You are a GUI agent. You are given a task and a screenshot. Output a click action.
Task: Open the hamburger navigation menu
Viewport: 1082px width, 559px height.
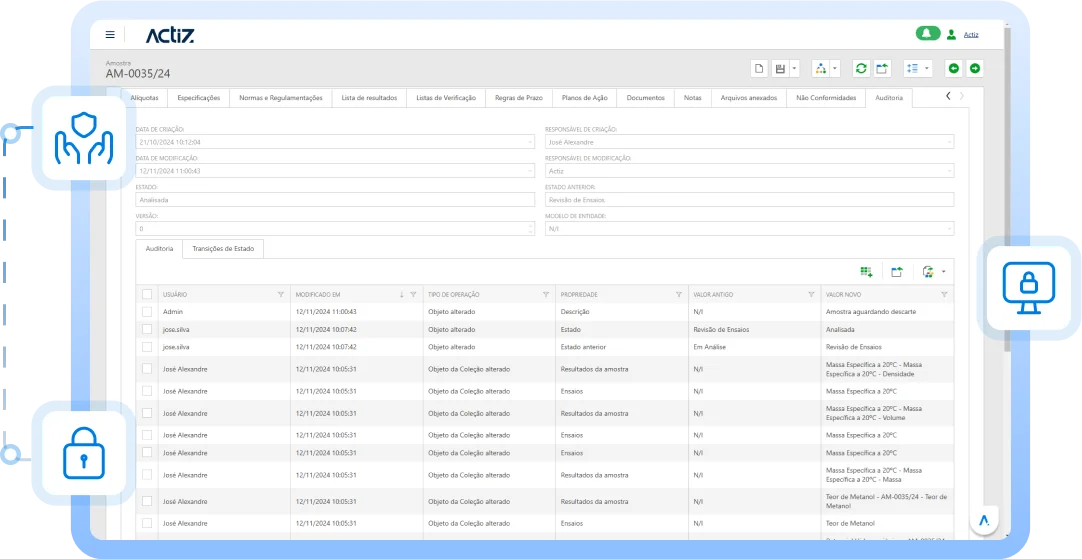coord(110,35)
